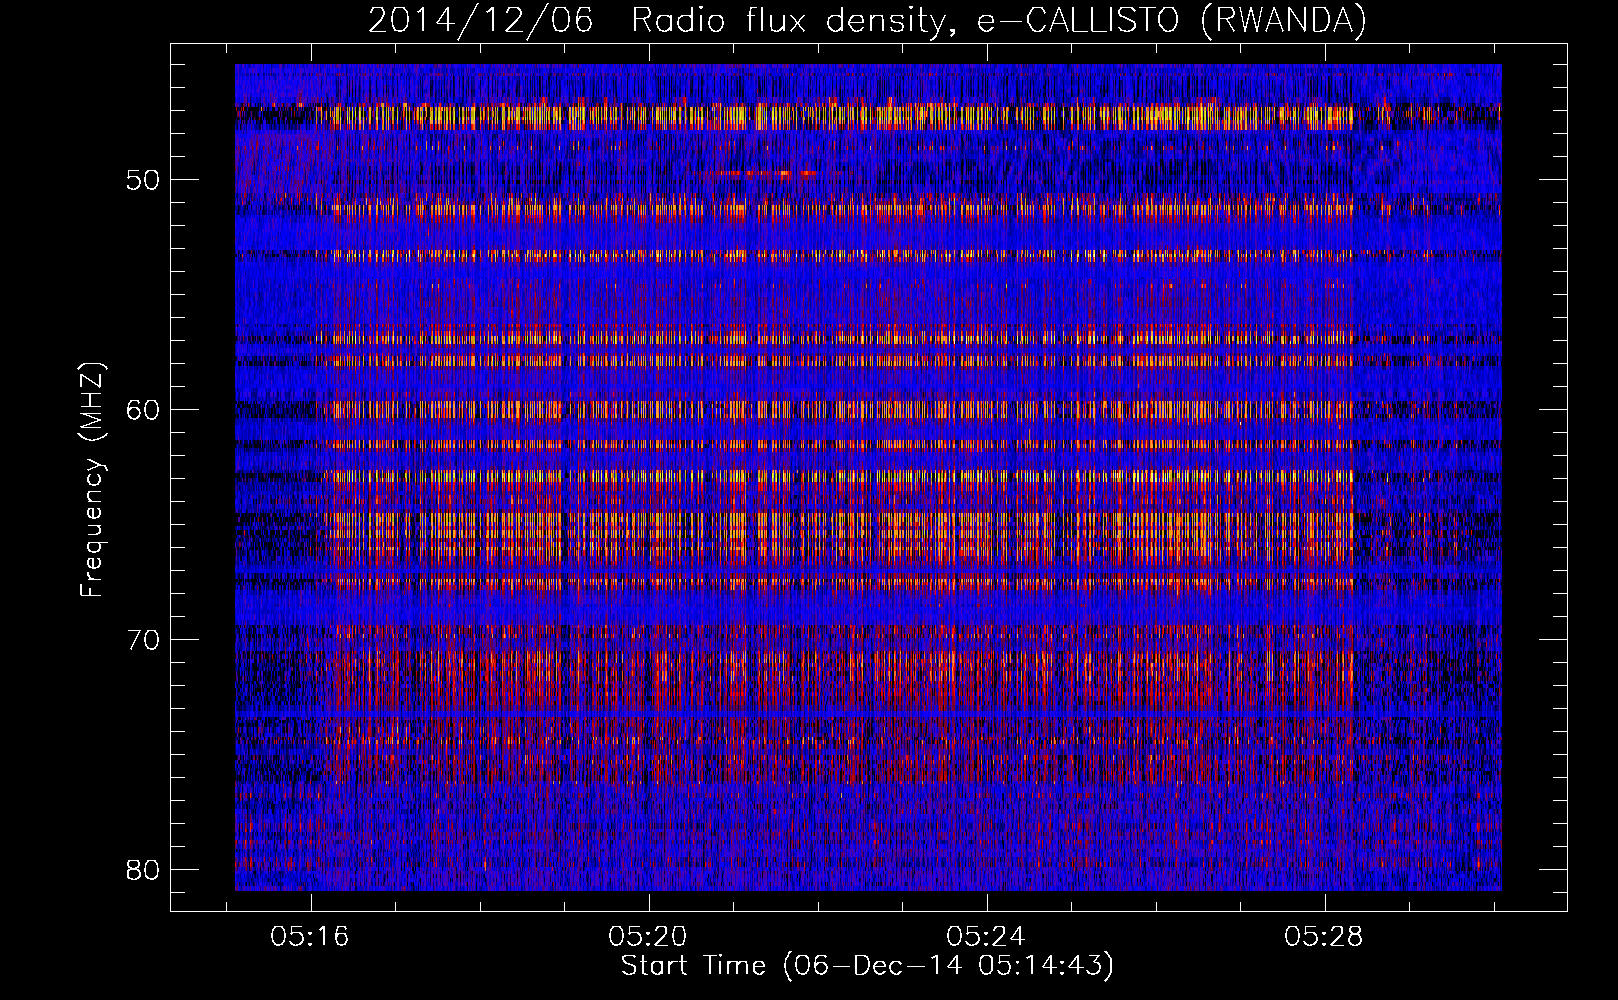Click the 'Frequency (MHZ)' axis label

[92, 480]
